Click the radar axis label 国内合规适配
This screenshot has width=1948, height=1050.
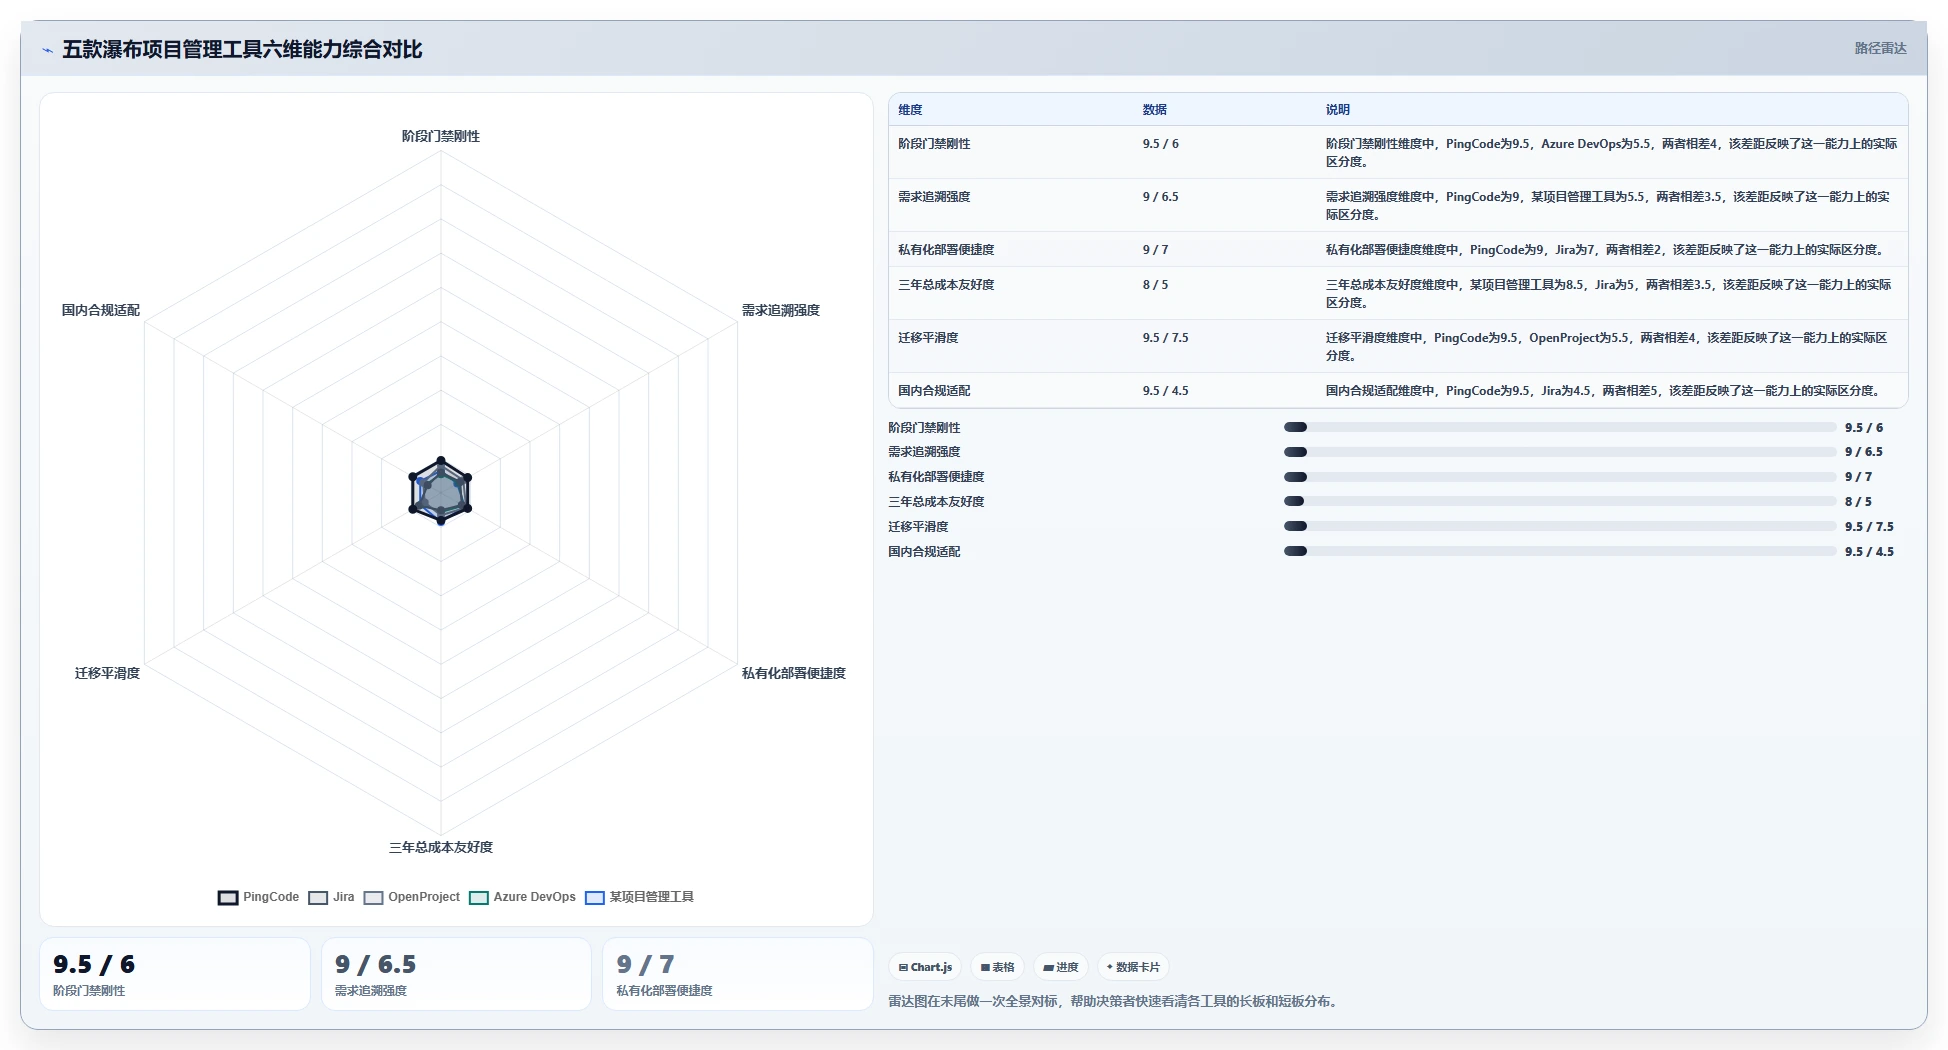pyautogui.click(x=101, y=310)
